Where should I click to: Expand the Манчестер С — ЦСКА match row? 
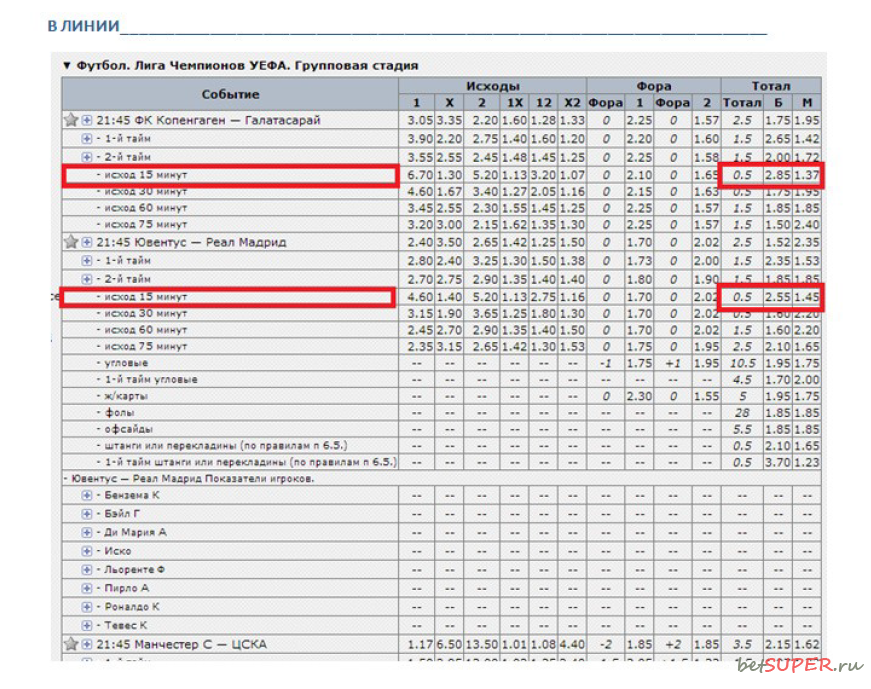[x=87, y=644]
